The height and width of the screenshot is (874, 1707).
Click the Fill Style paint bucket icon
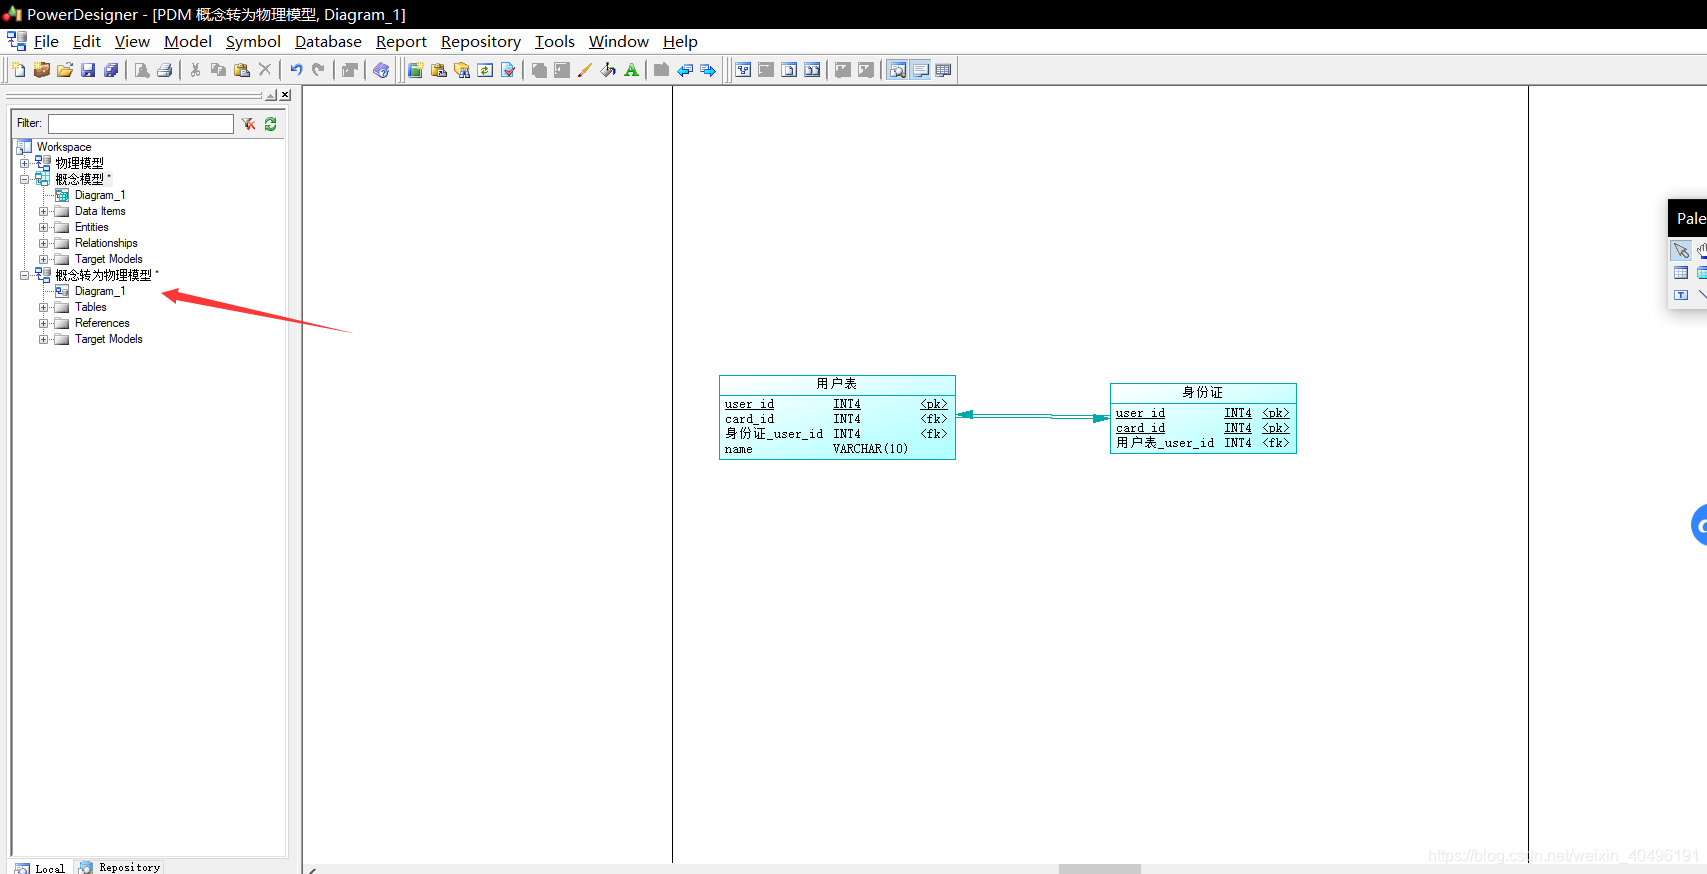[608, 70]
